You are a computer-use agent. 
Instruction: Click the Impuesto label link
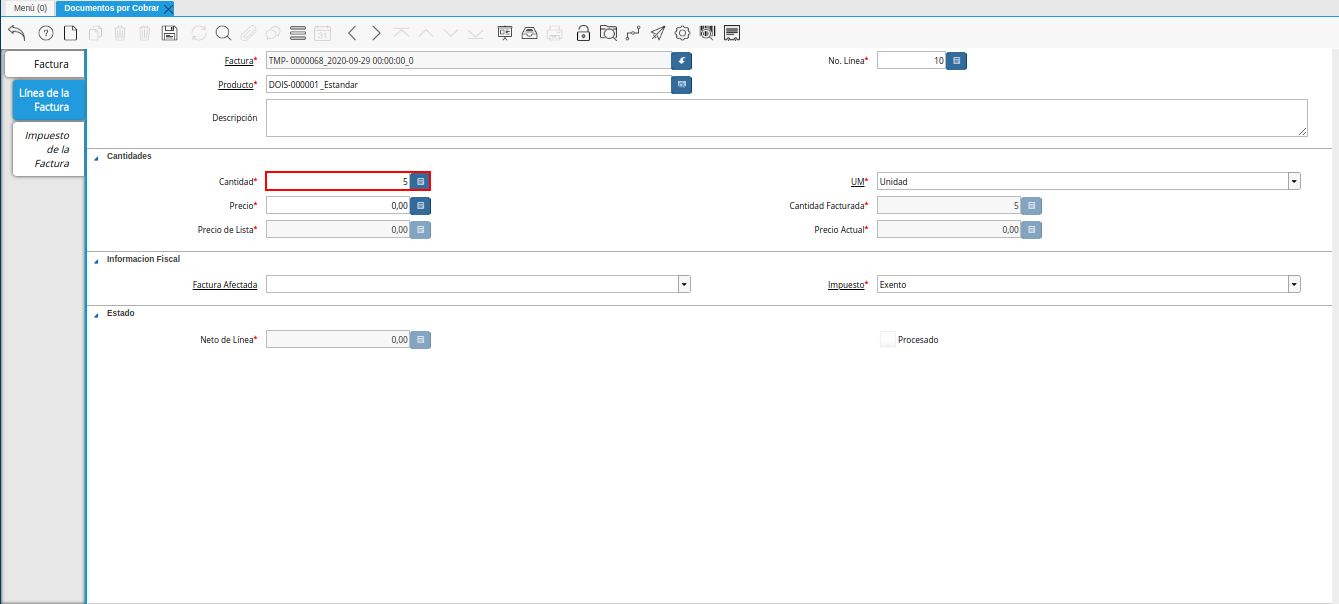[x=845, y=285]
